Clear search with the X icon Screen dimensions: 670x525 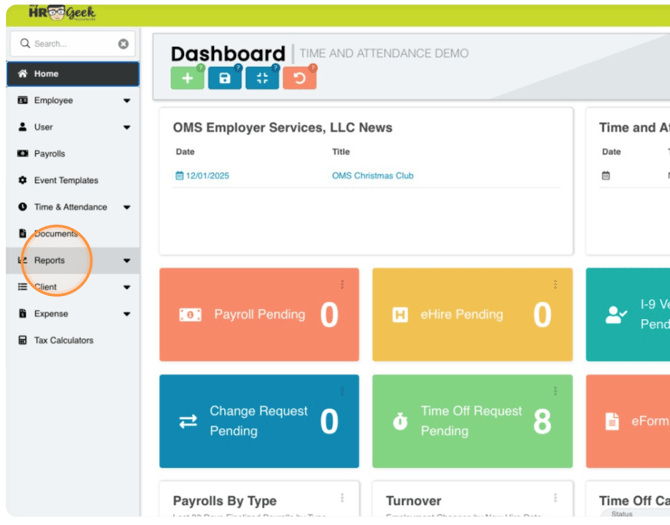123,44
